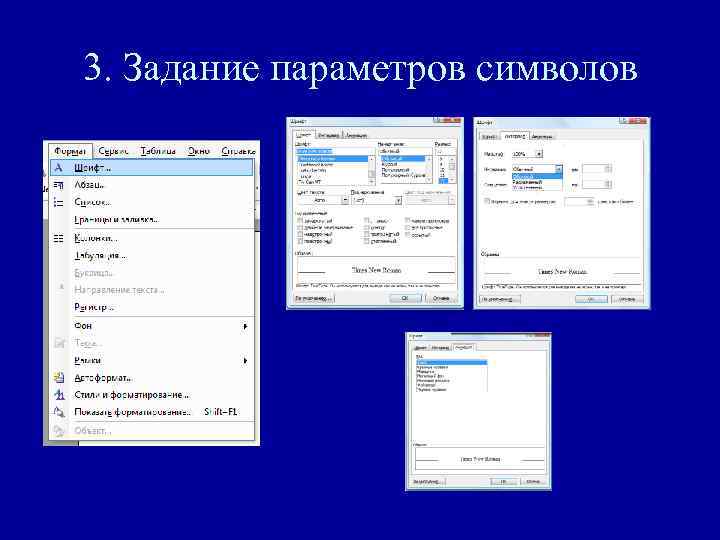Open the Справка menu in the menu bar
720x540 pixels.
pyautogui.click(x=238, y=151)
